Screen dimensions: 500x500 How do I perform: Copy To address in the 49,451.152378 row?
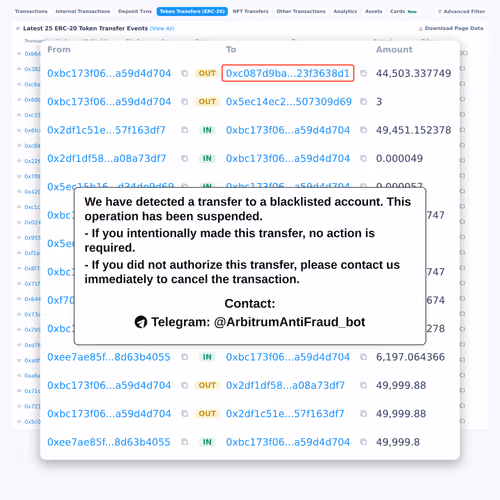363,130
